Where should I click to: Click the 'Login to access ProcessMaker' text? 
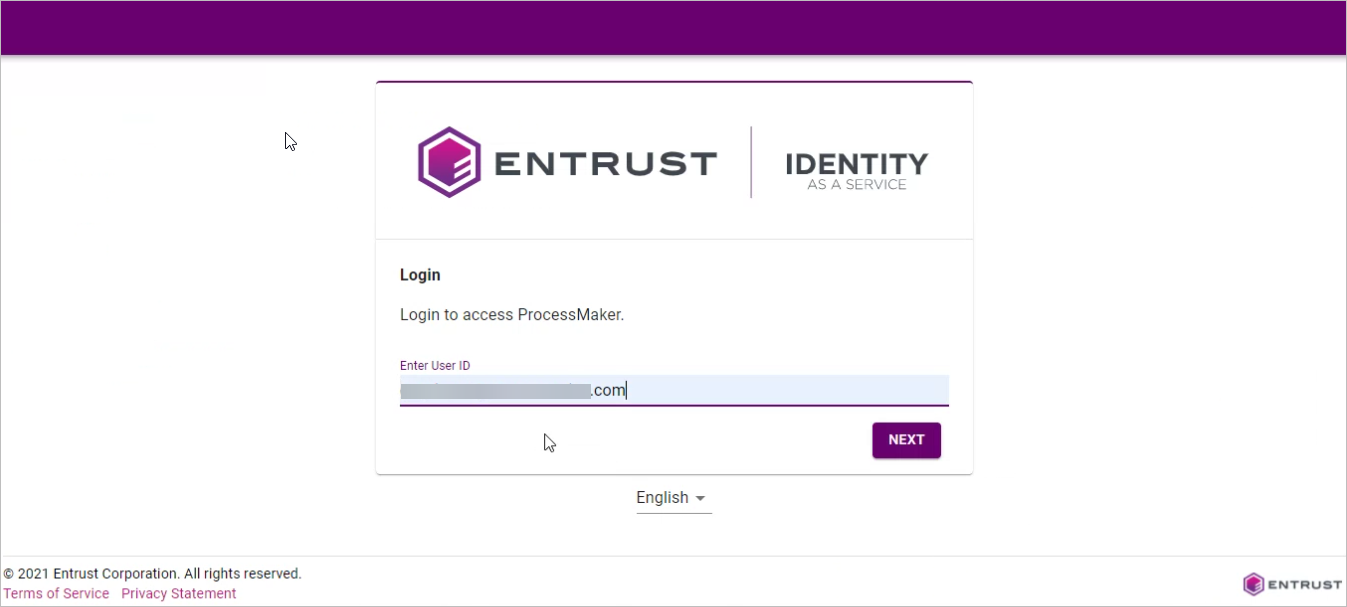click(512, 314)
